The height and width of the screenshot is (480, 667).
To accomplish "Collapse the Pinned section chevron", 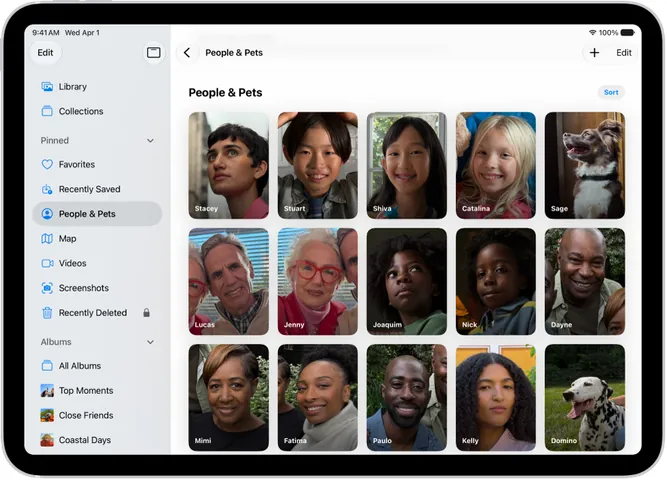I will click(150, 141).
